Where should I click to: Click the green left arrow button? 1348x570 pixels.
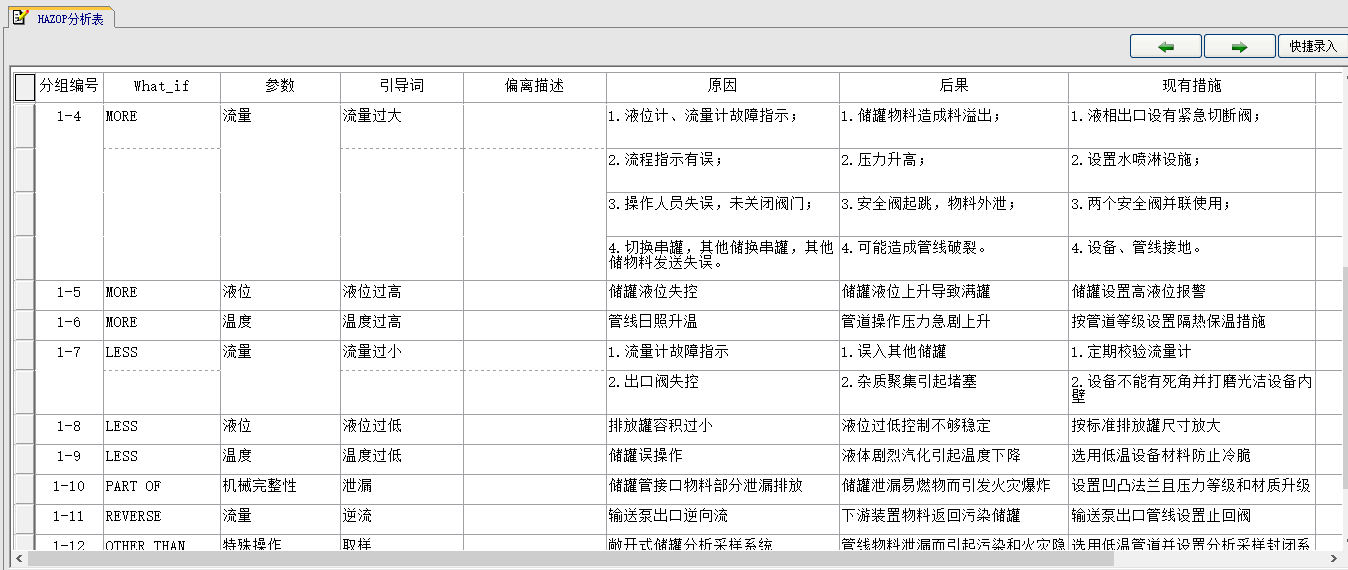(x=1165, y=46)
